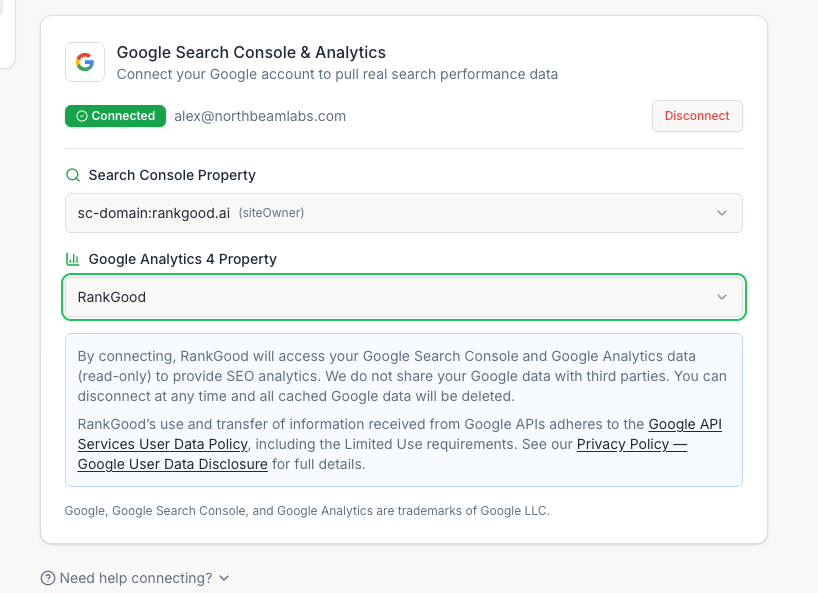Screen dimensions: 818x593
Task: Click the Search Console magnifier icon
Action: [x=73, y=175]
